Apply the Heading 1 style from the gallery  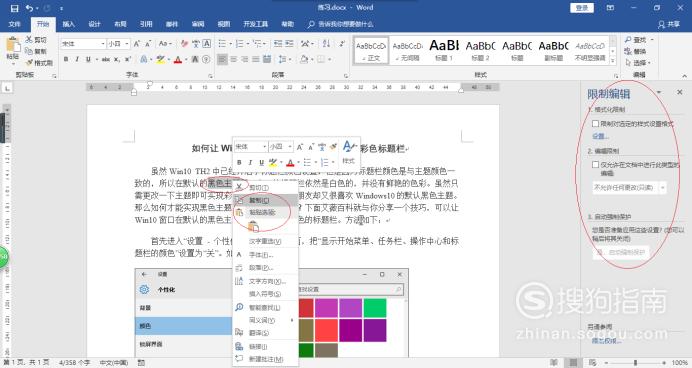444,50
